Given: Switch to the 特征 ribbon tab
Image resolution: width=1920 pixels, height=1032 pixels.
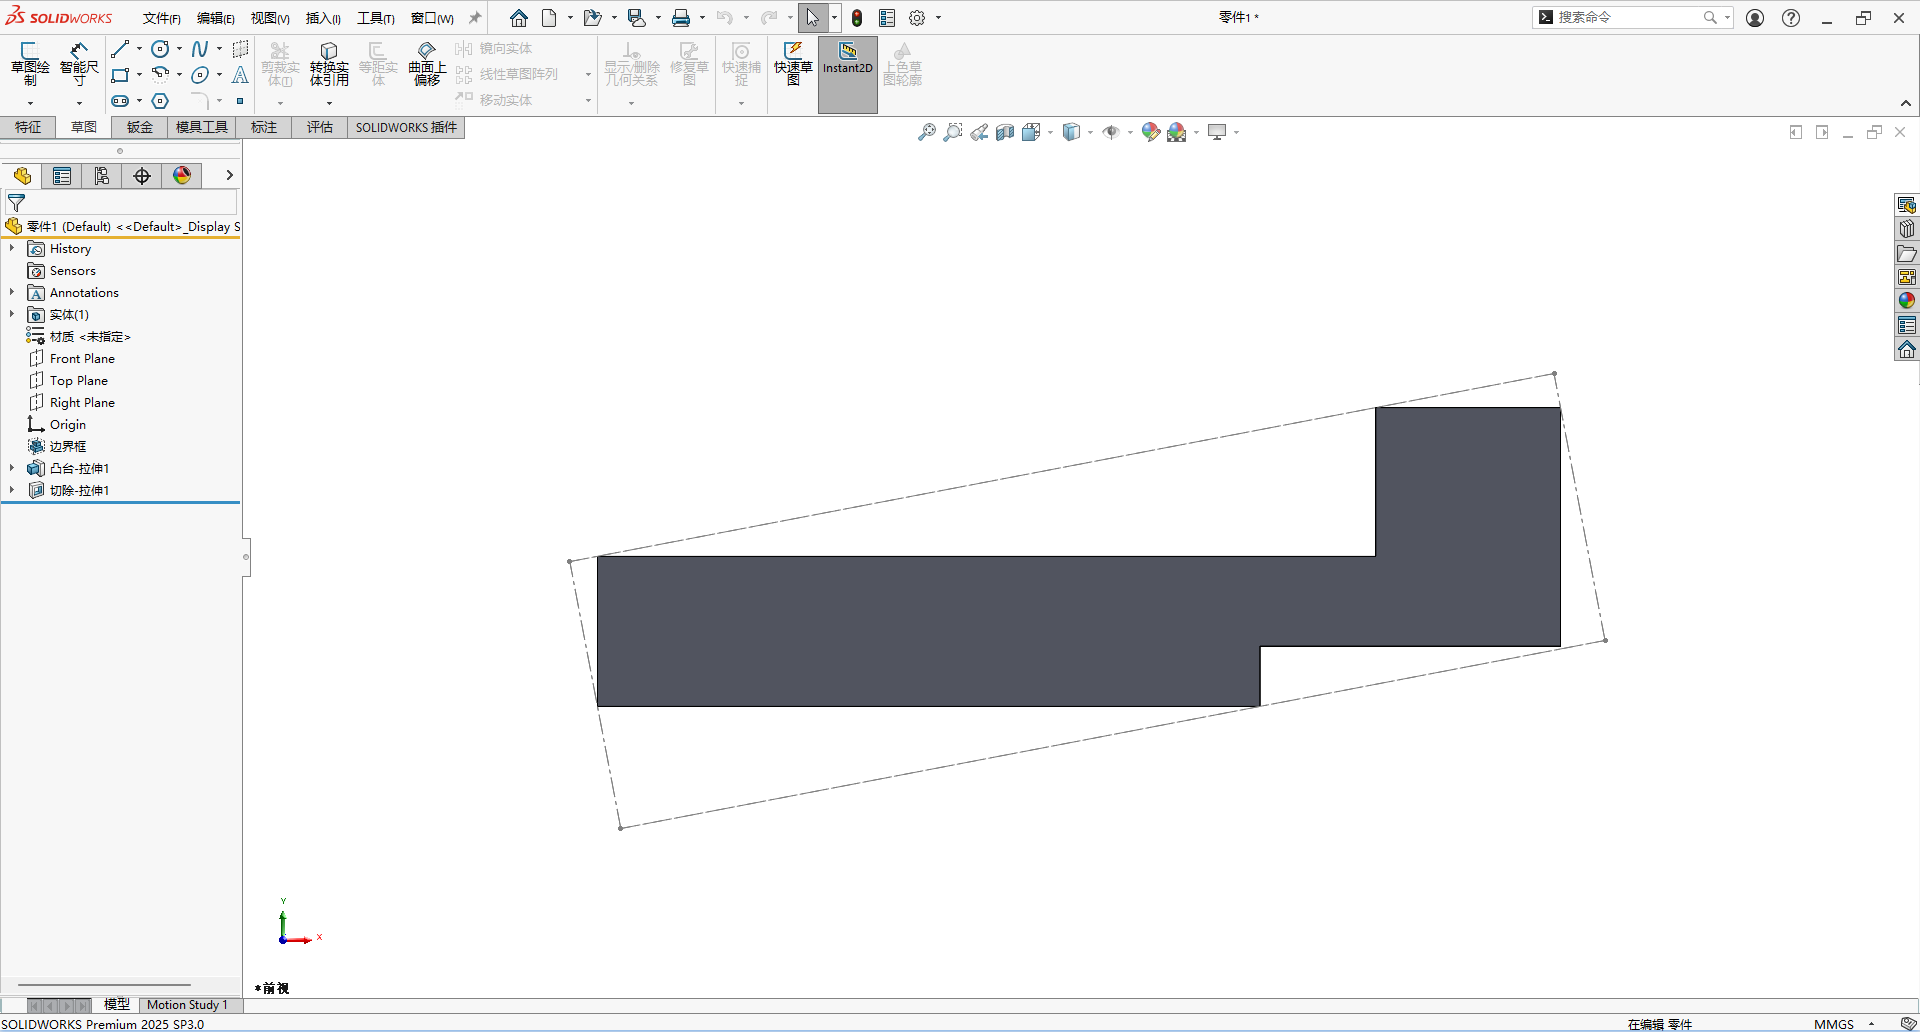Looking at the screenshot, I should point(28,127).
